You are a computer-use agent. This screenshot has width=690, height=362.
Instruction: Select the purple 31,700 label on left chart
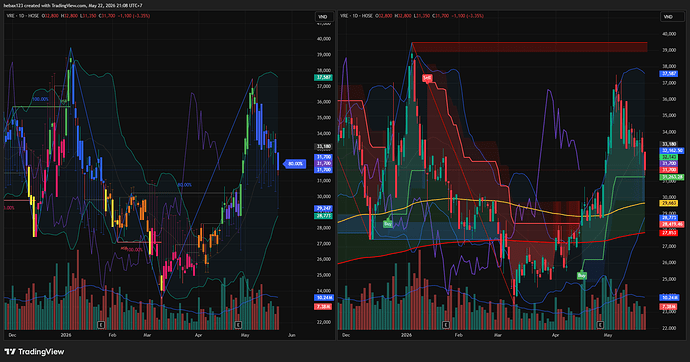pos(323,163)
